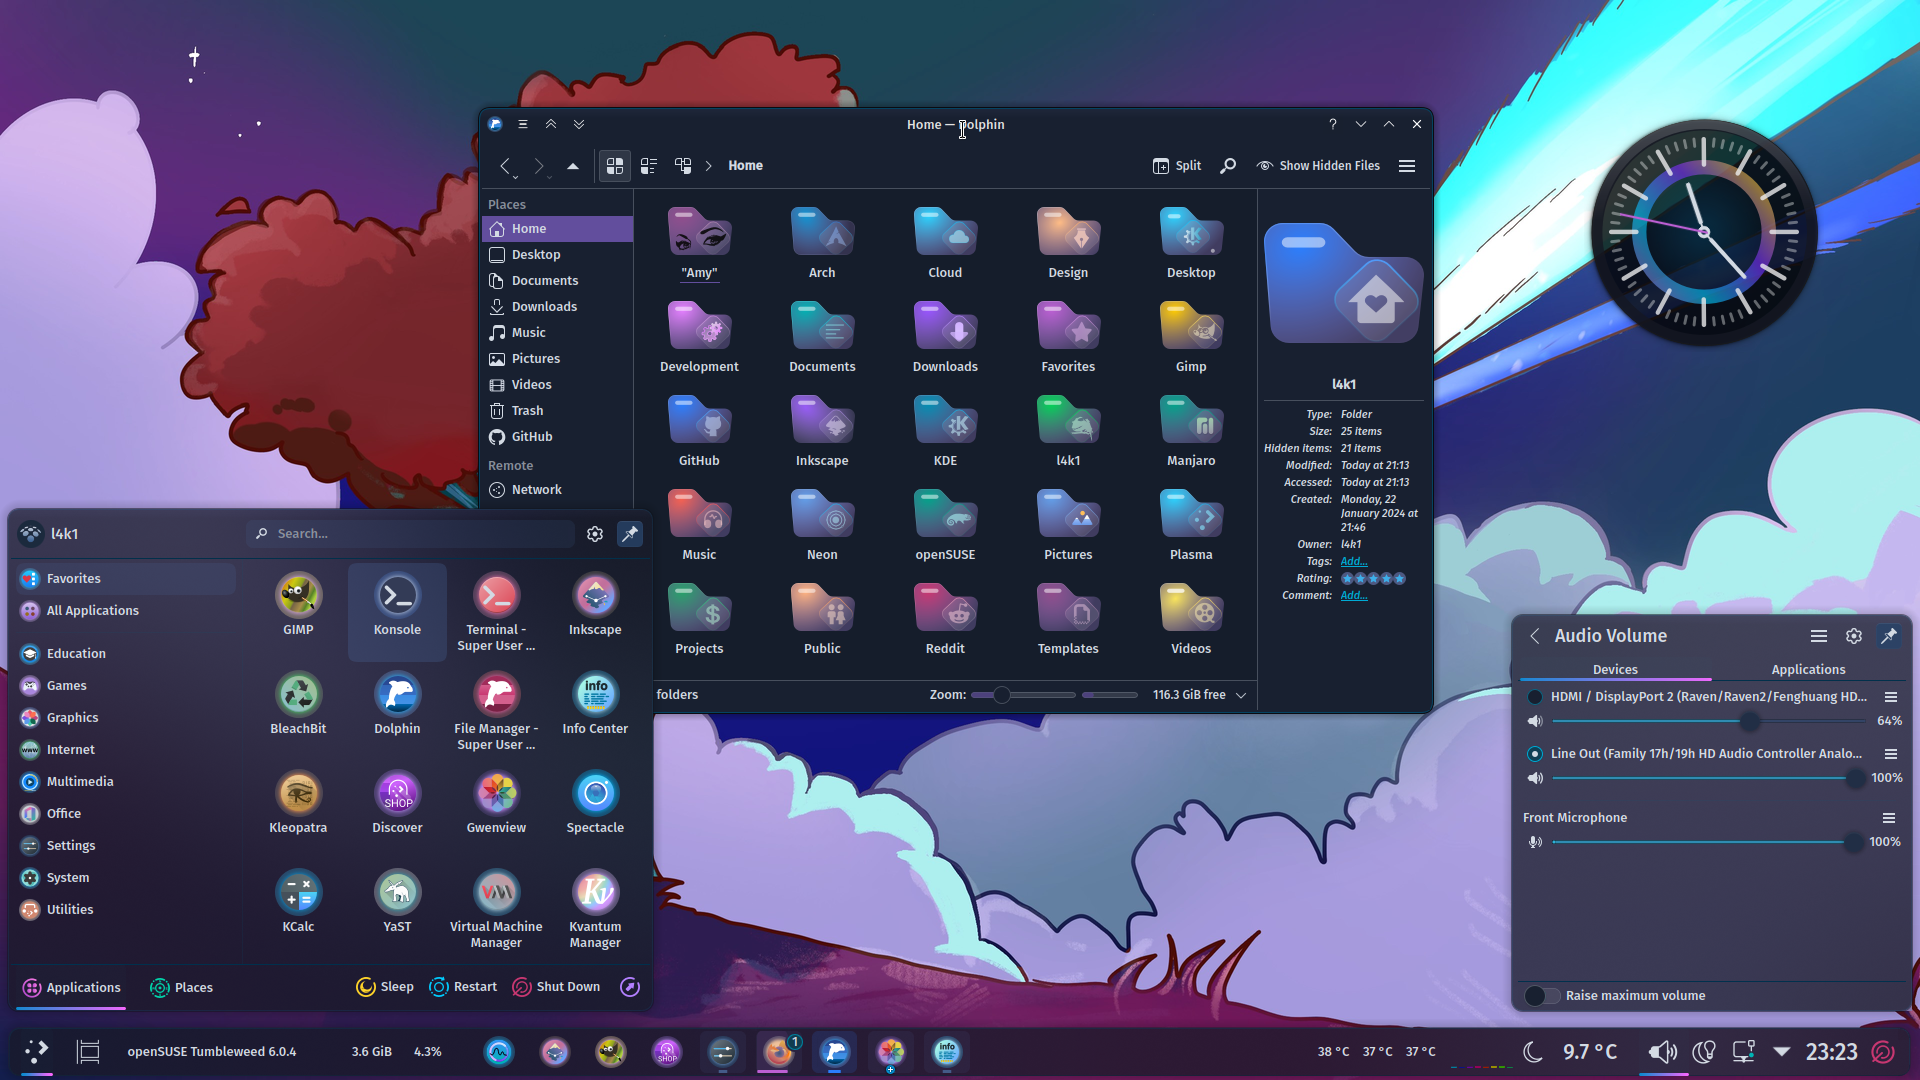Open the Cloud folder in Dolphin
Viewport: 1920px width, 1080px height.
(945, 243)
